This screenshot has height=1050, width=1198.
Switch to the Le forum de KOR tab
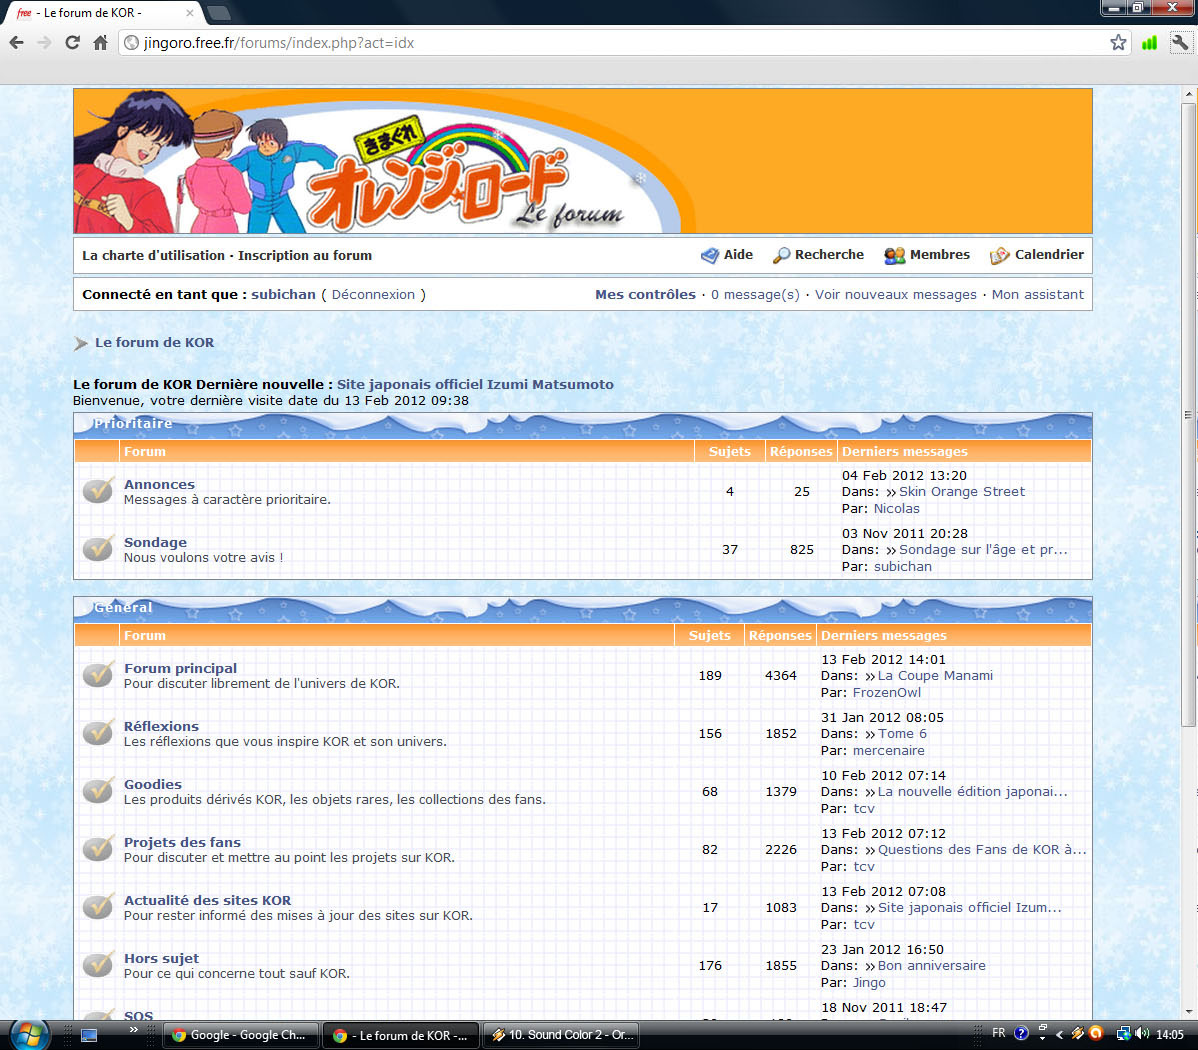click(x=103, y=13)
